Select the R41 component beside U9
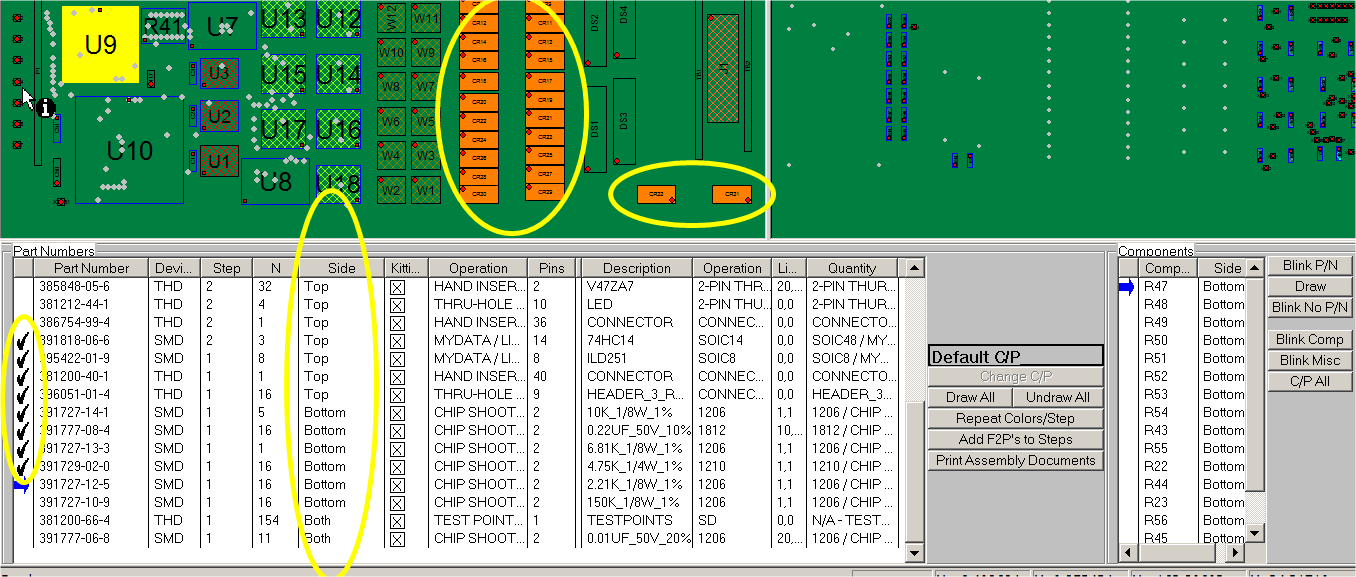The image size is (1356, 577). (164, 26)
